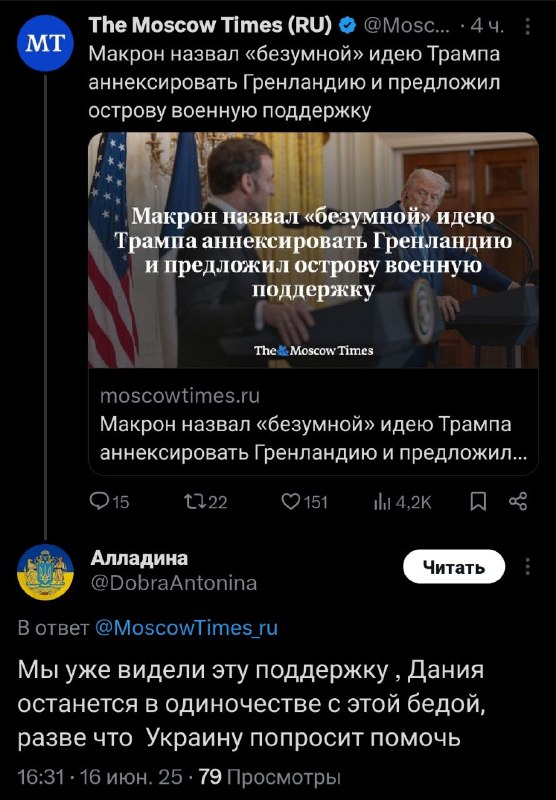Open Алладина's Ukrainian emblem avatar
The height and width of the screenshot is (800, 556).
click(45, 572)
